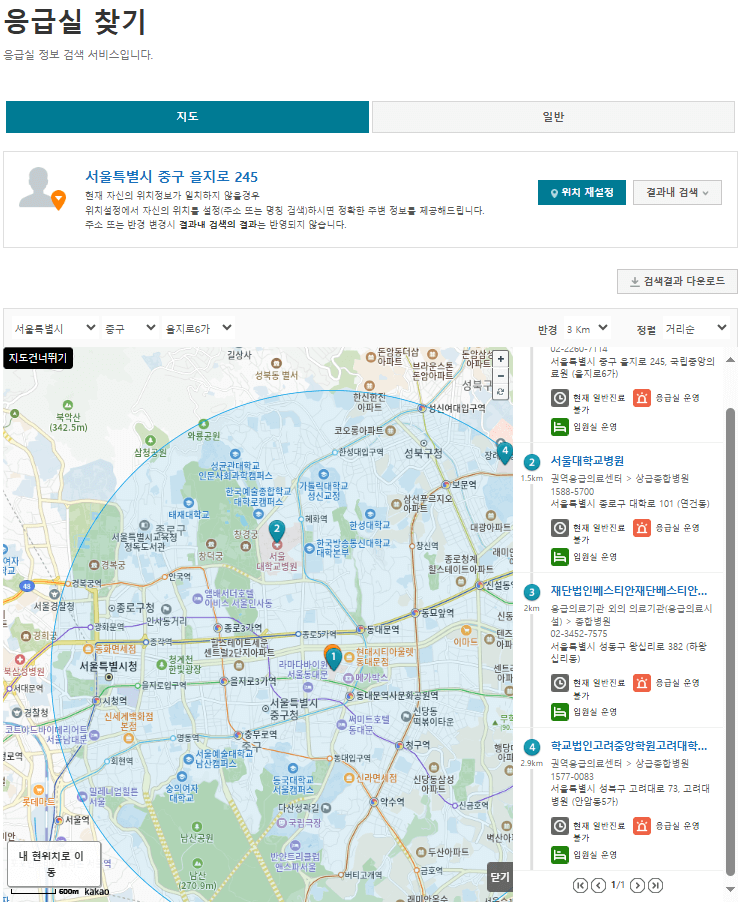Click inpatient bed icon for 서울대학교병원
This screenshot has height=918, width=741.
tap(560, 557)
